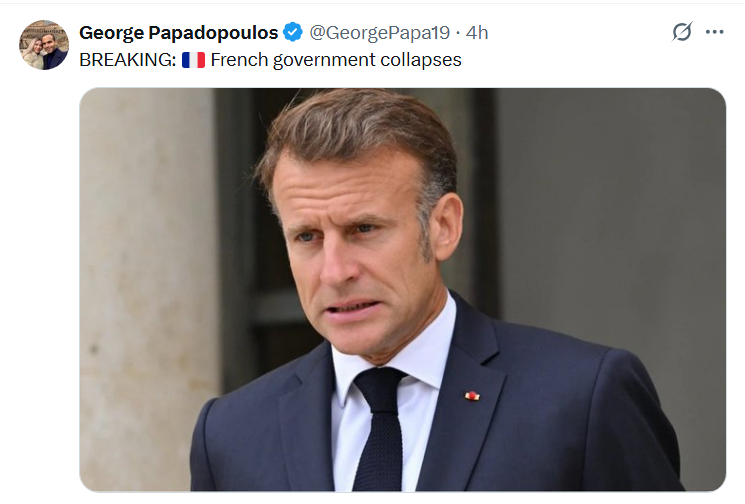Click the blue verified badge
The height and width of the screenshot is (504, 745).
coord(293,32)
